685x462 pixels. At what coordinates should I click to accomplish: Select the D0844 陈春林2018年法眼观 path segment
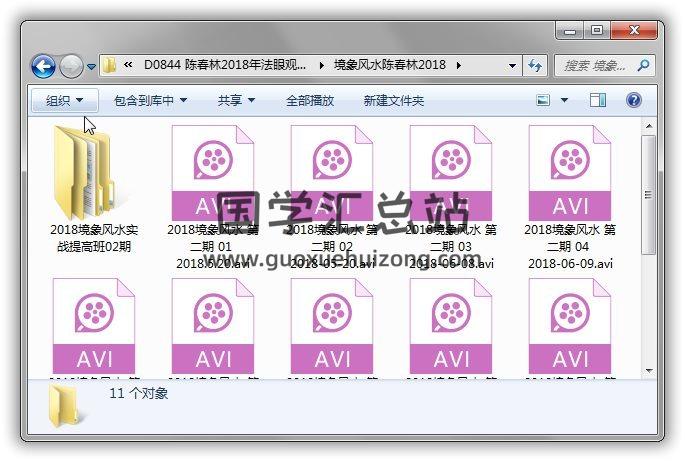pyautogui.click(x=225, y=65)
